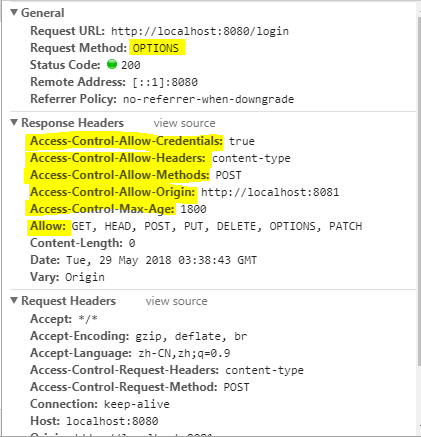Click view source next to Request Headers

coord(176,301)
